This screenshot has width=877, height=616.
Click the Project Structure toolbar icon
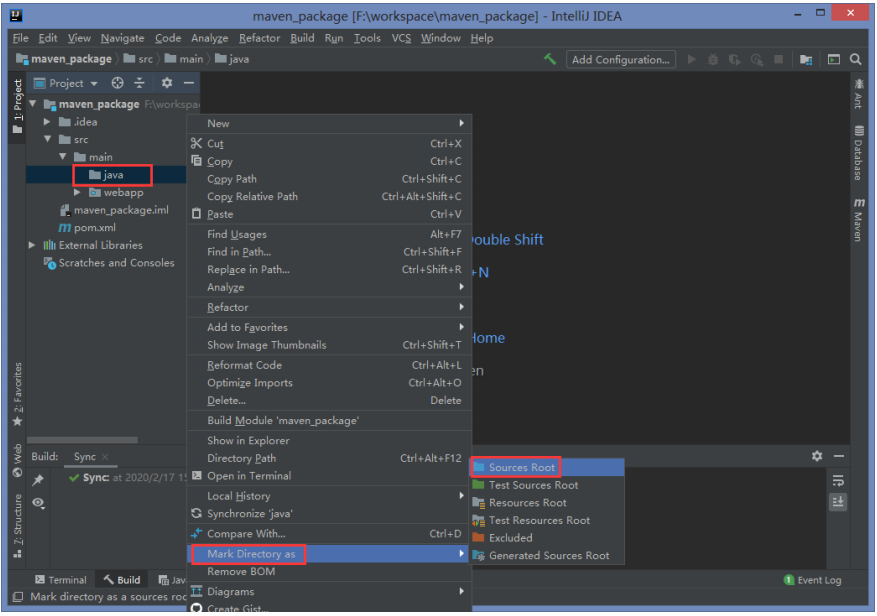point(806,59)
